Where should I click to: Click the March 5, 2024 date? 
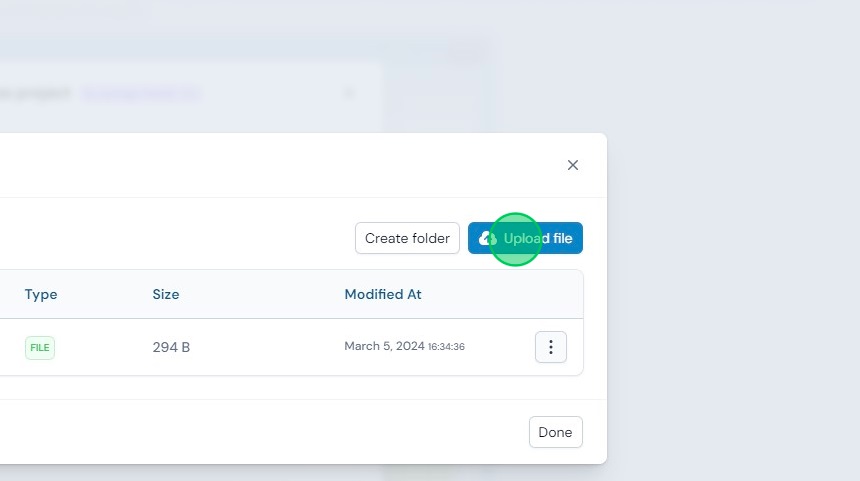pos(384,346)
